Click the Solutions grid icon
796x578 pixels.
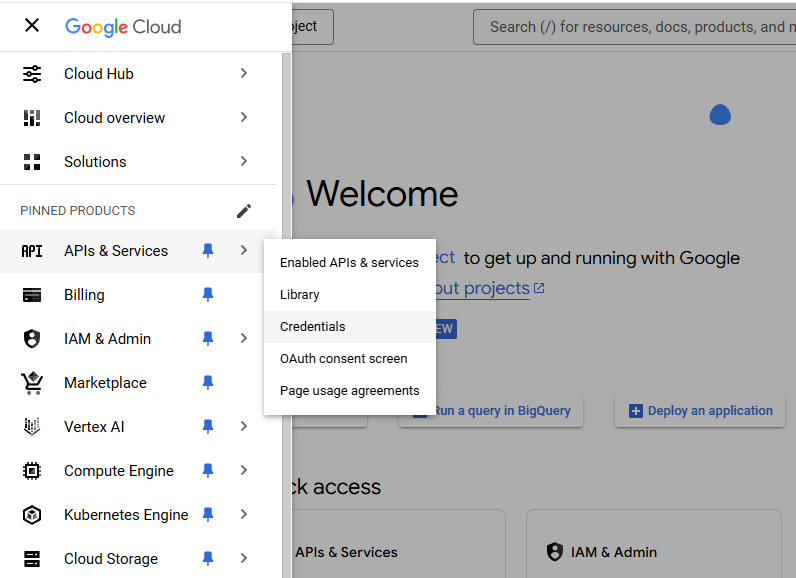(x=32, y=162)
